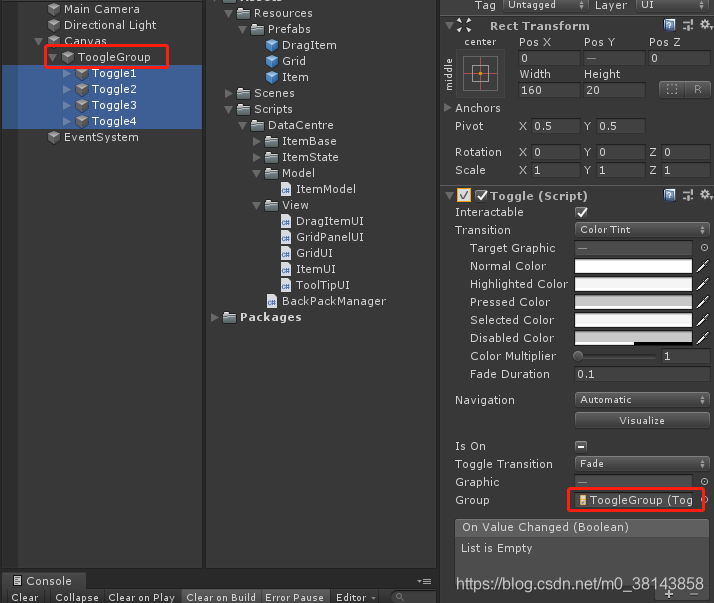Click the console Clear button
The image size is (714, 603).
point(25,597)
